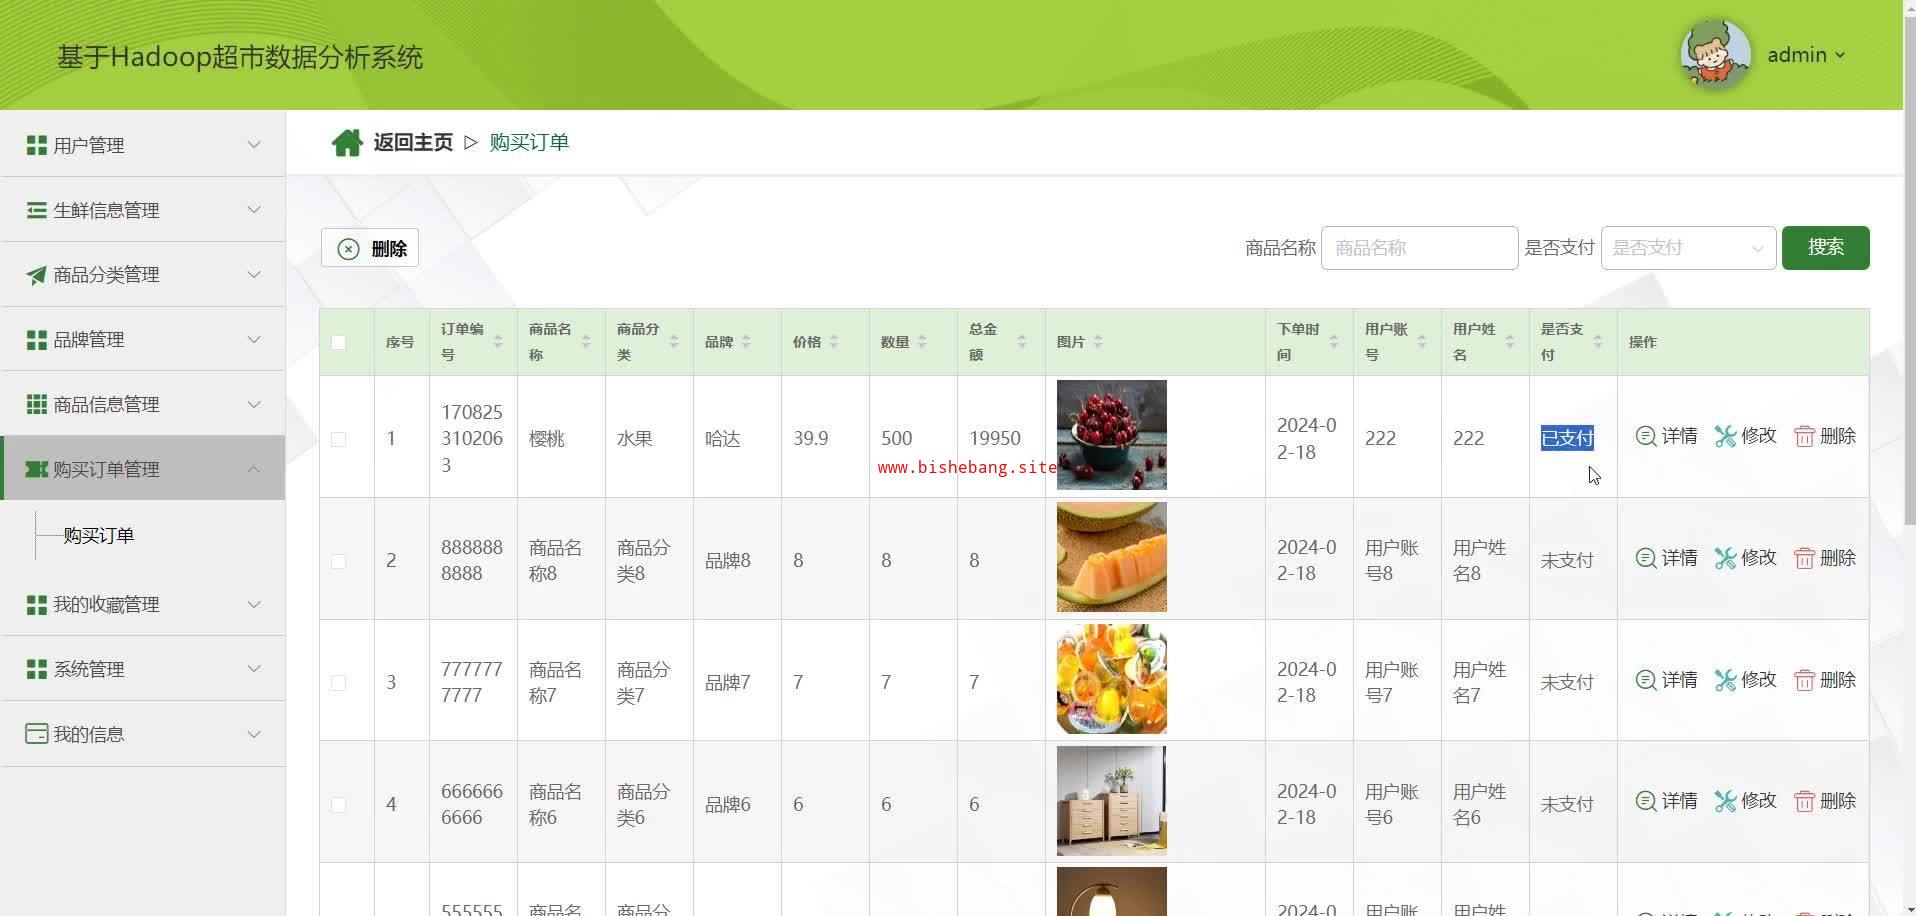The width and height of the screenshot is (1916, 916).
Task: Edit the 商品名称8 order
Action: (x=1745, y=558)
